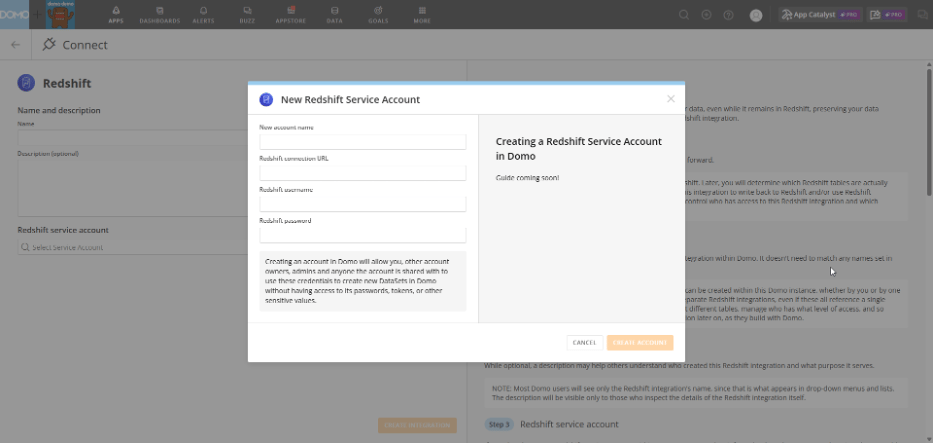Open Buzz in top navigation
Image resolution: width=934 pixels, height=444 pixels.
pyautogui.click(x=247, y=15)
